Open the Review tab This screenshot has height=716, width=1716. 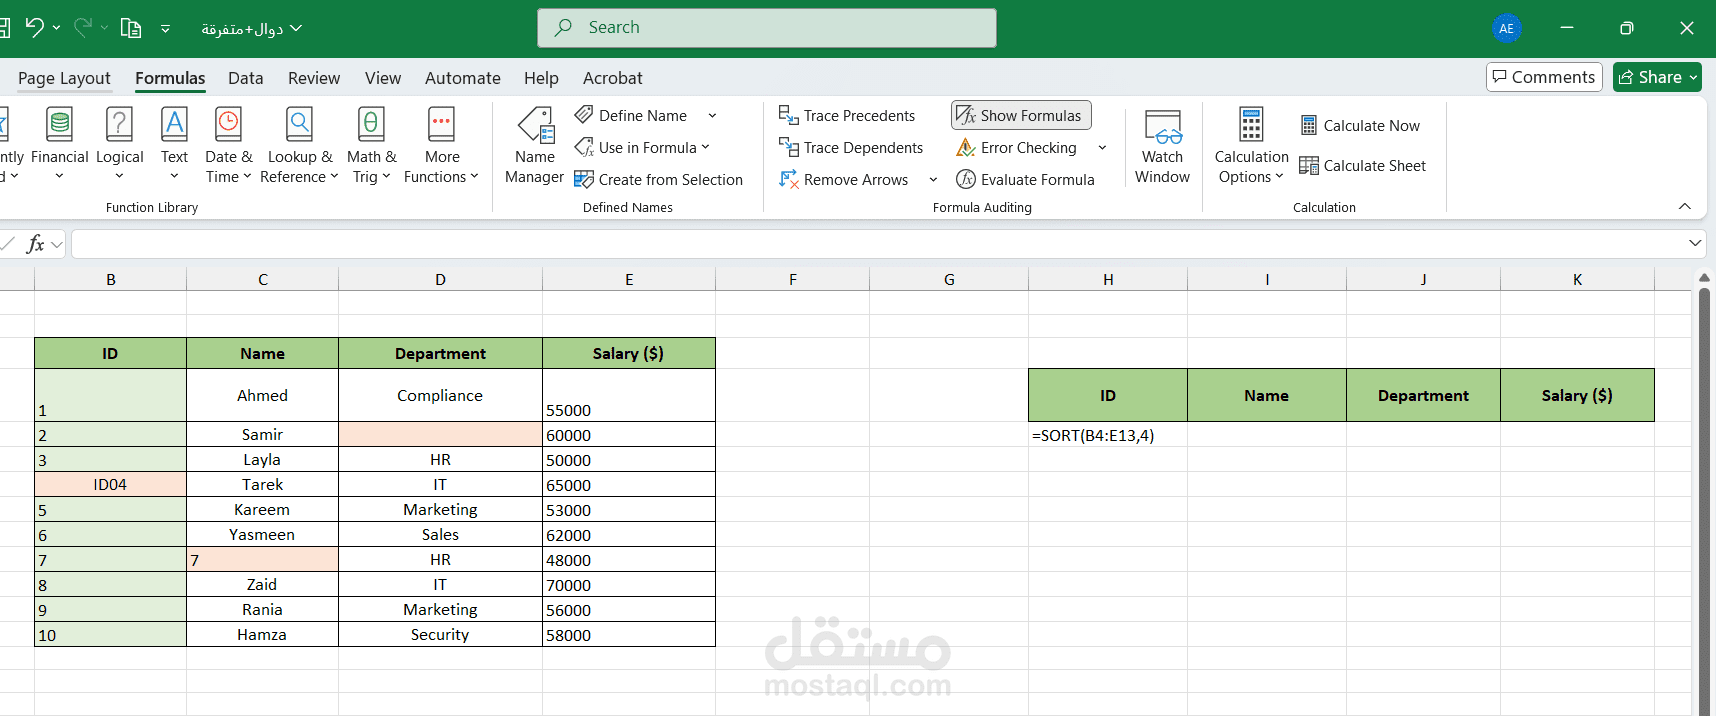[x=314, y=78]
